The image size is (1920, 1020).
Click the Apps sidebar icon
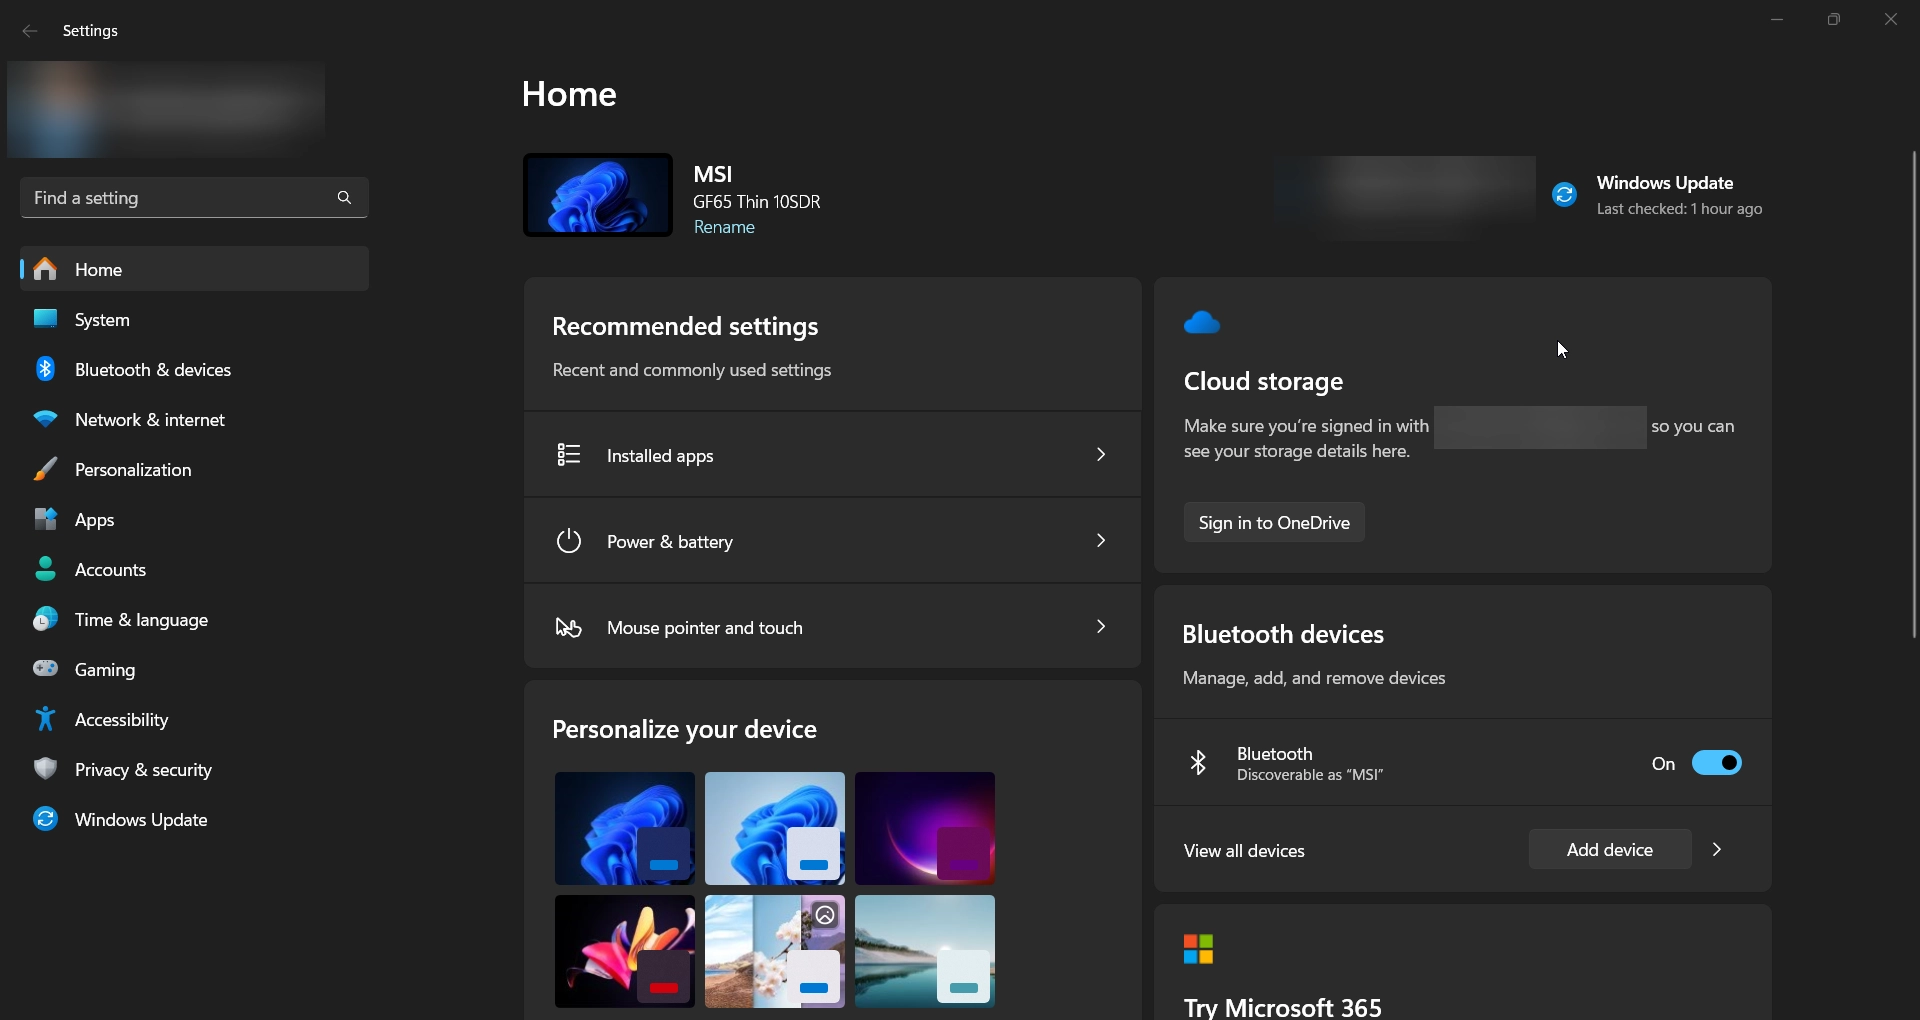coord(45,519)
